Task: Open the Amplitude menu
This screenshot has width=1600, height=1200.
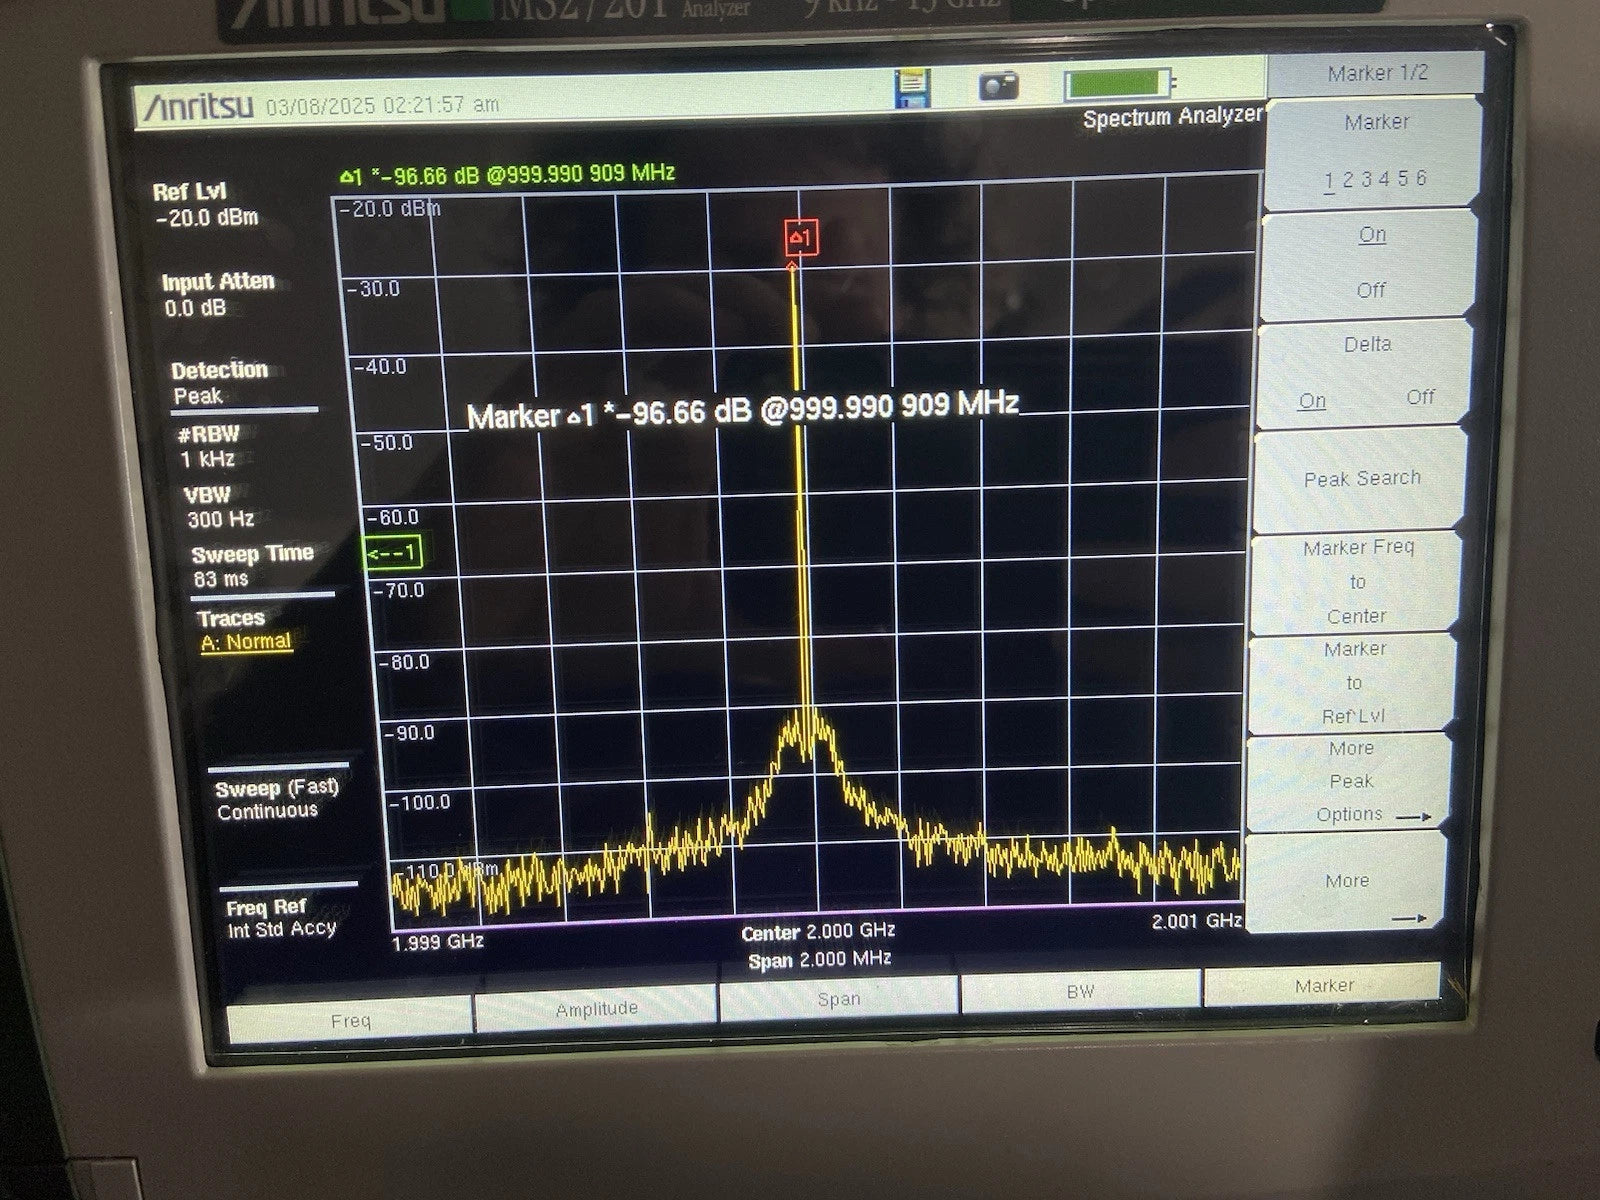Action: point(597,1009)
